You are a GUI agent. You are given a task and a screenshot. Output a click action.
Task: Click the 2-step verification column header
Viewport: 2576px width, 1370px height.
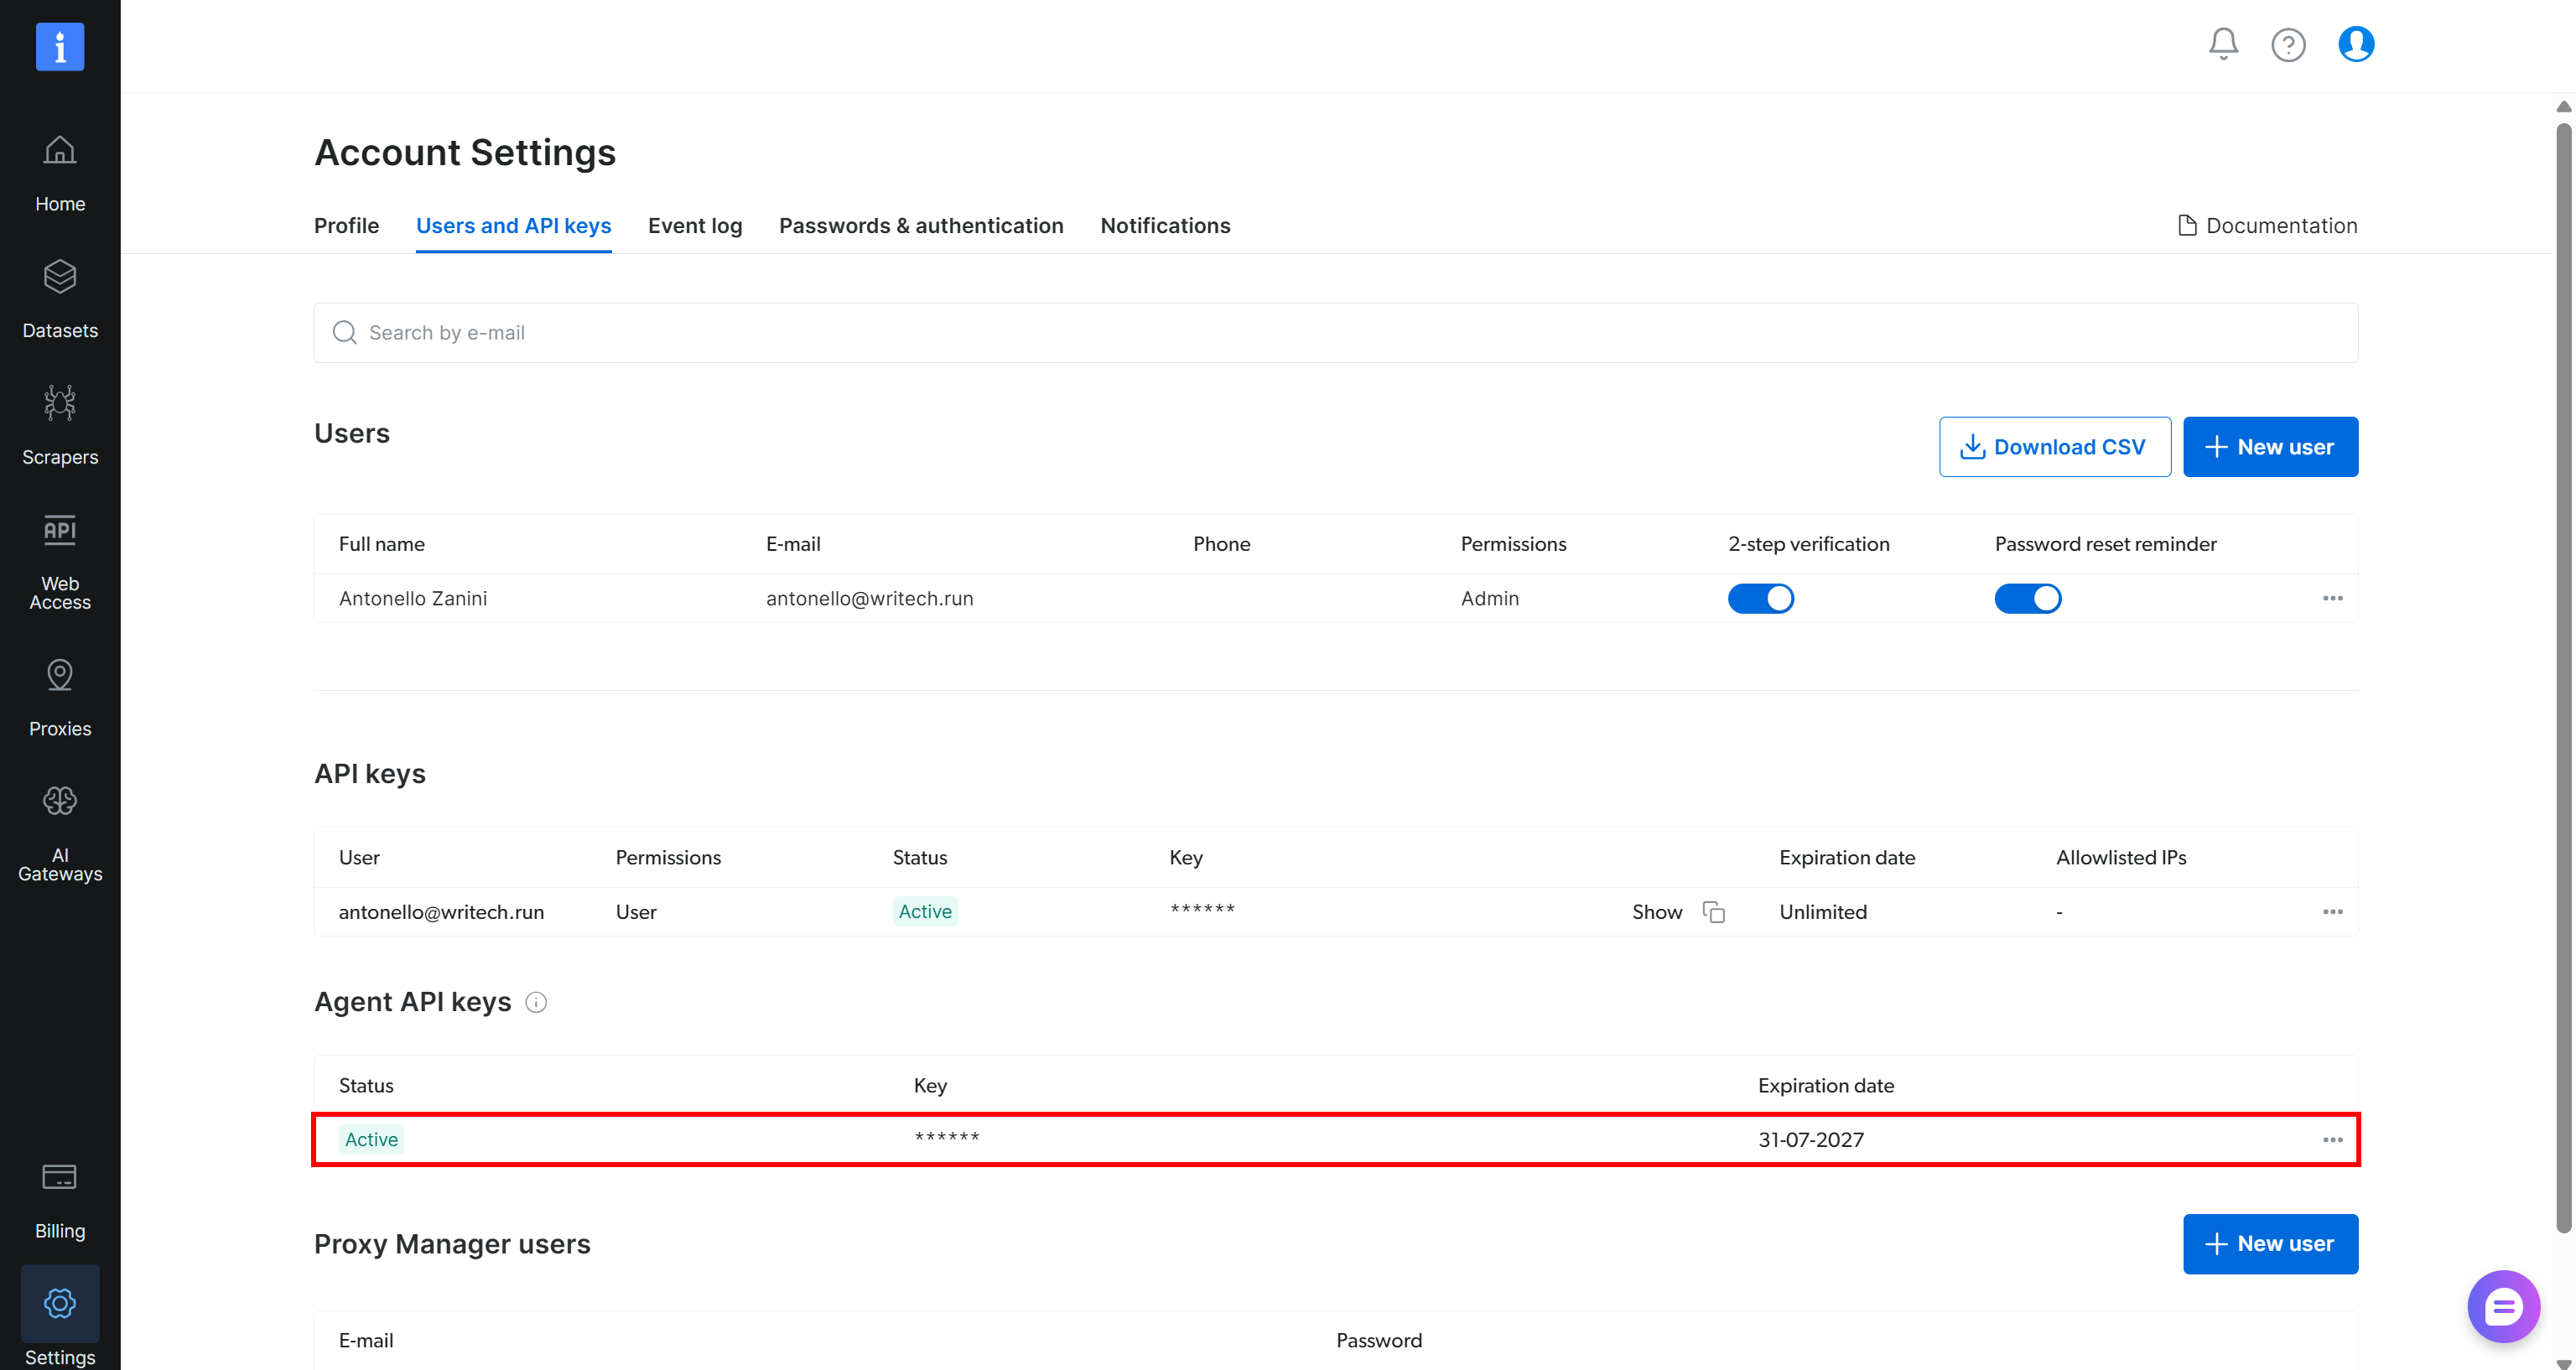pos(1808,544)
